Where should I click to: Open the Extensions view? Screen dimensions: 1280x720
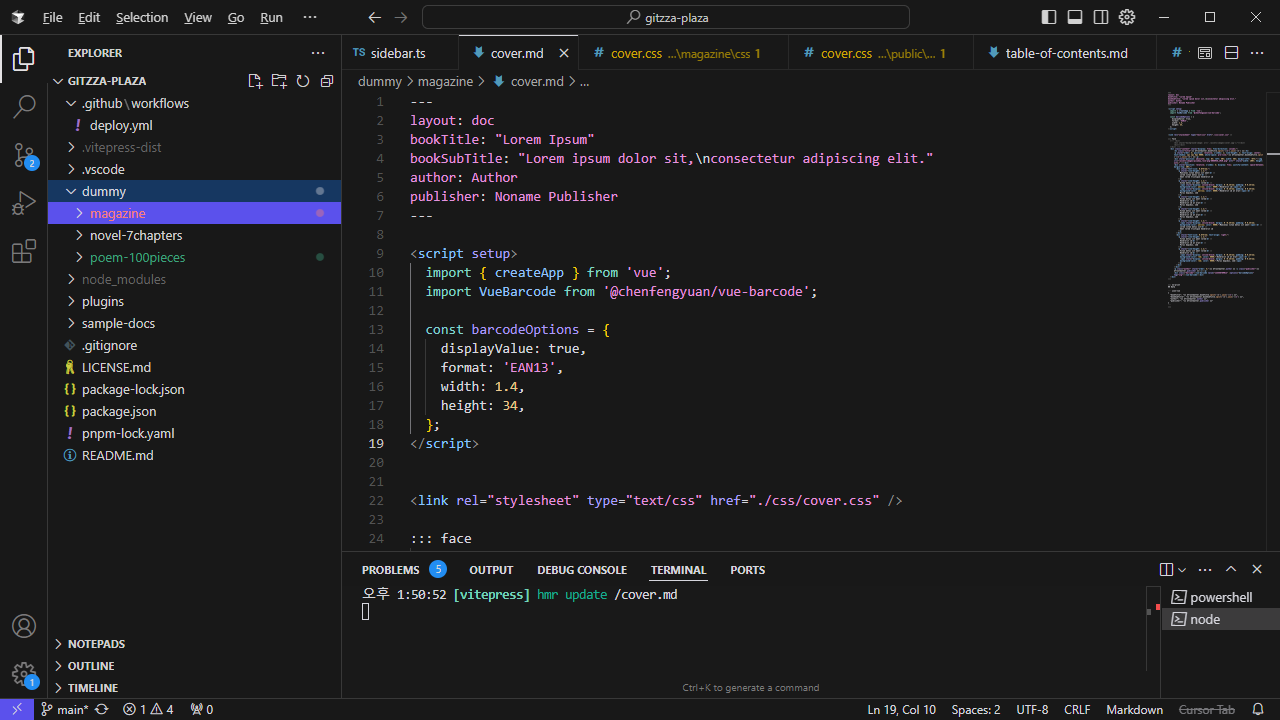[x=24, y=253]
